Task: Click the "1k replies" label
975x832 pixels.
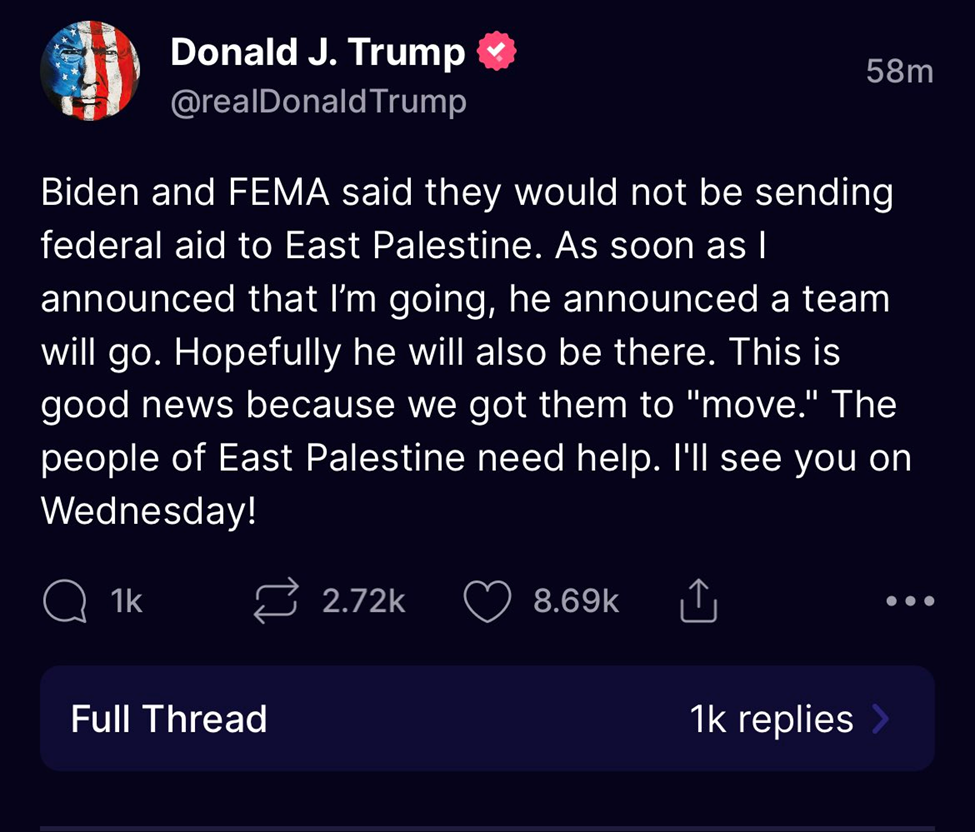Action: coord(771,719)
